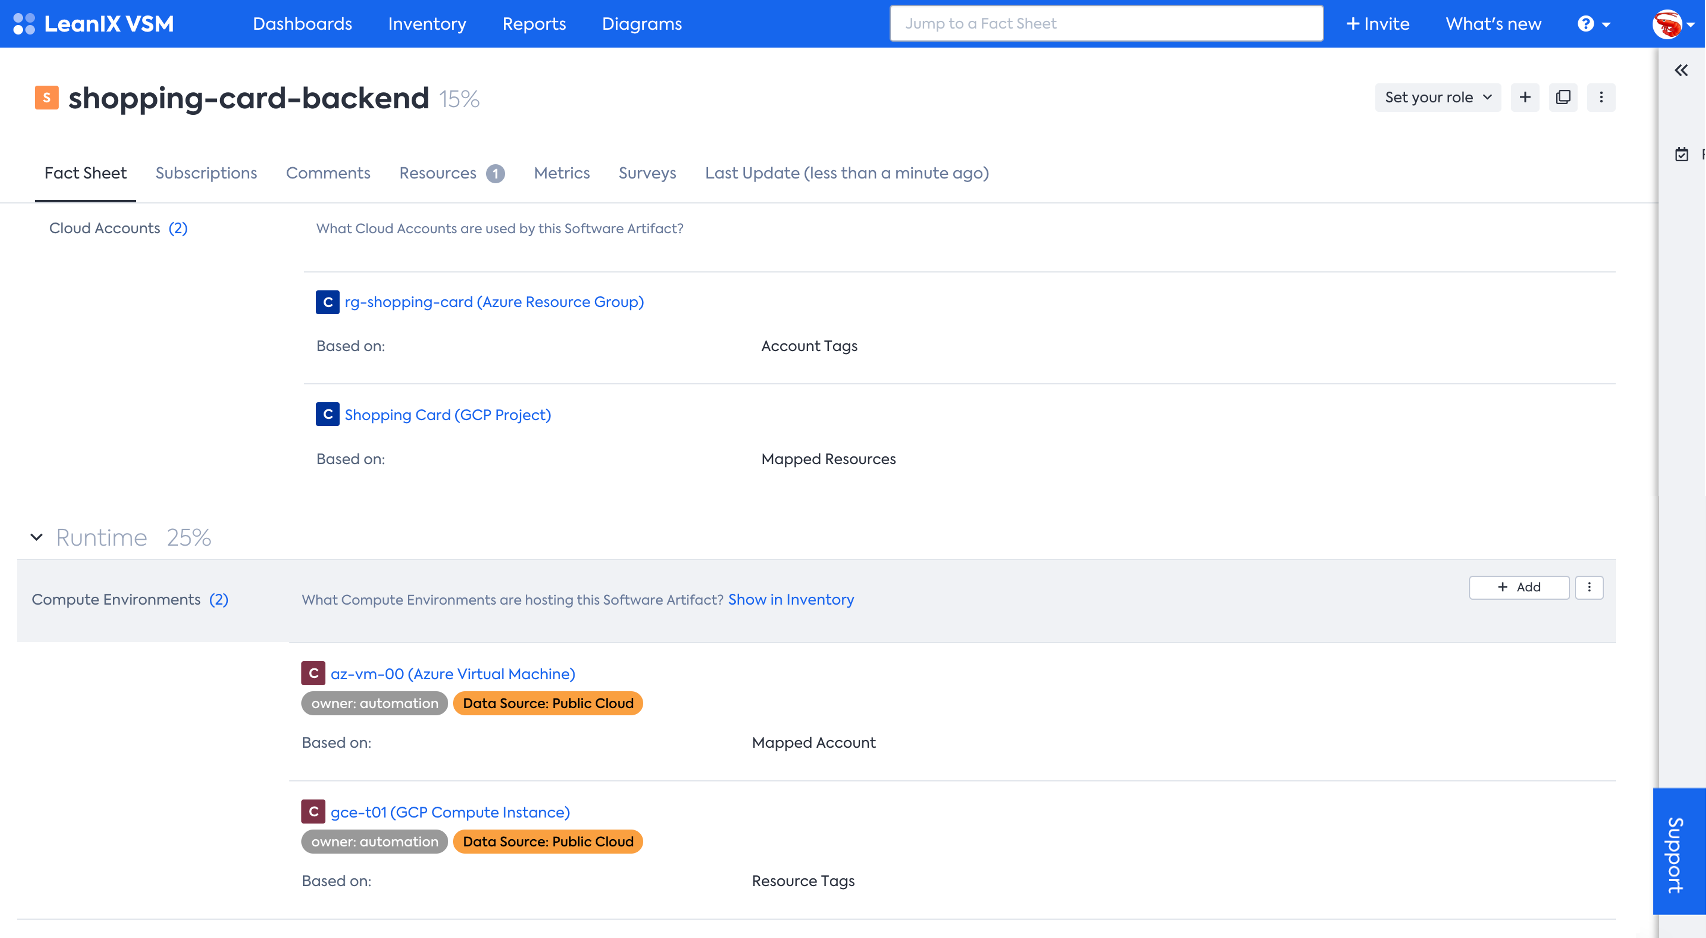Open the Fact Sheet more options menu
This screenshot has width=1706, height=938.
point(1601,97)
